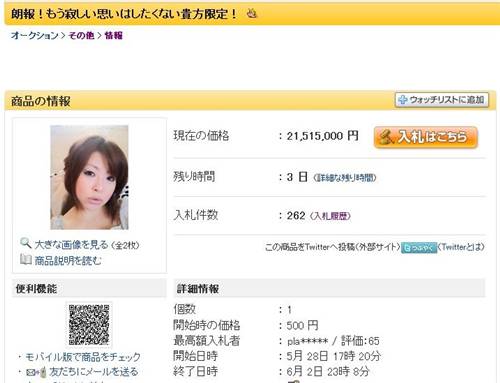The height and width of the screenshot is (383, 500).
Task: Select the bid count 262
Action: point(296,216)
